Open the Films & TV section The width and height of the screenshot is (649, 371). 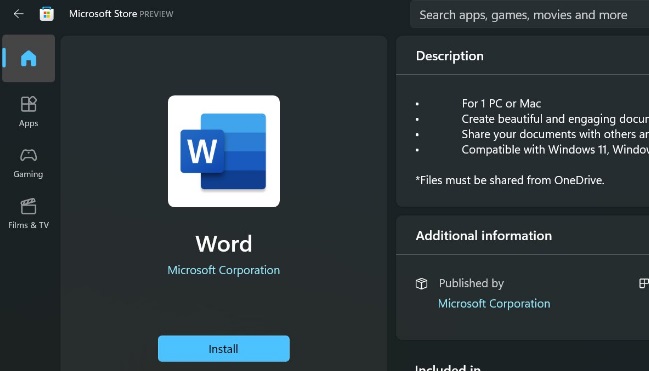click(x=29, y=214)
